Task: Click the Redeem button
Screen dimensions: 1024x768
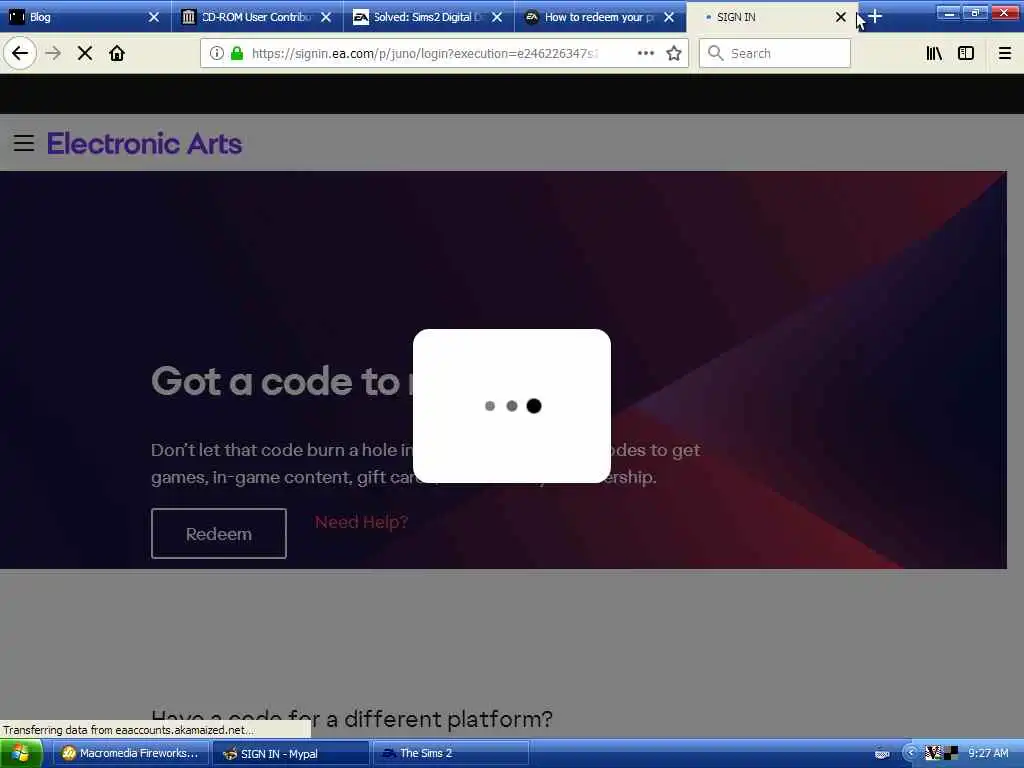Action: [x=219, y=534]
